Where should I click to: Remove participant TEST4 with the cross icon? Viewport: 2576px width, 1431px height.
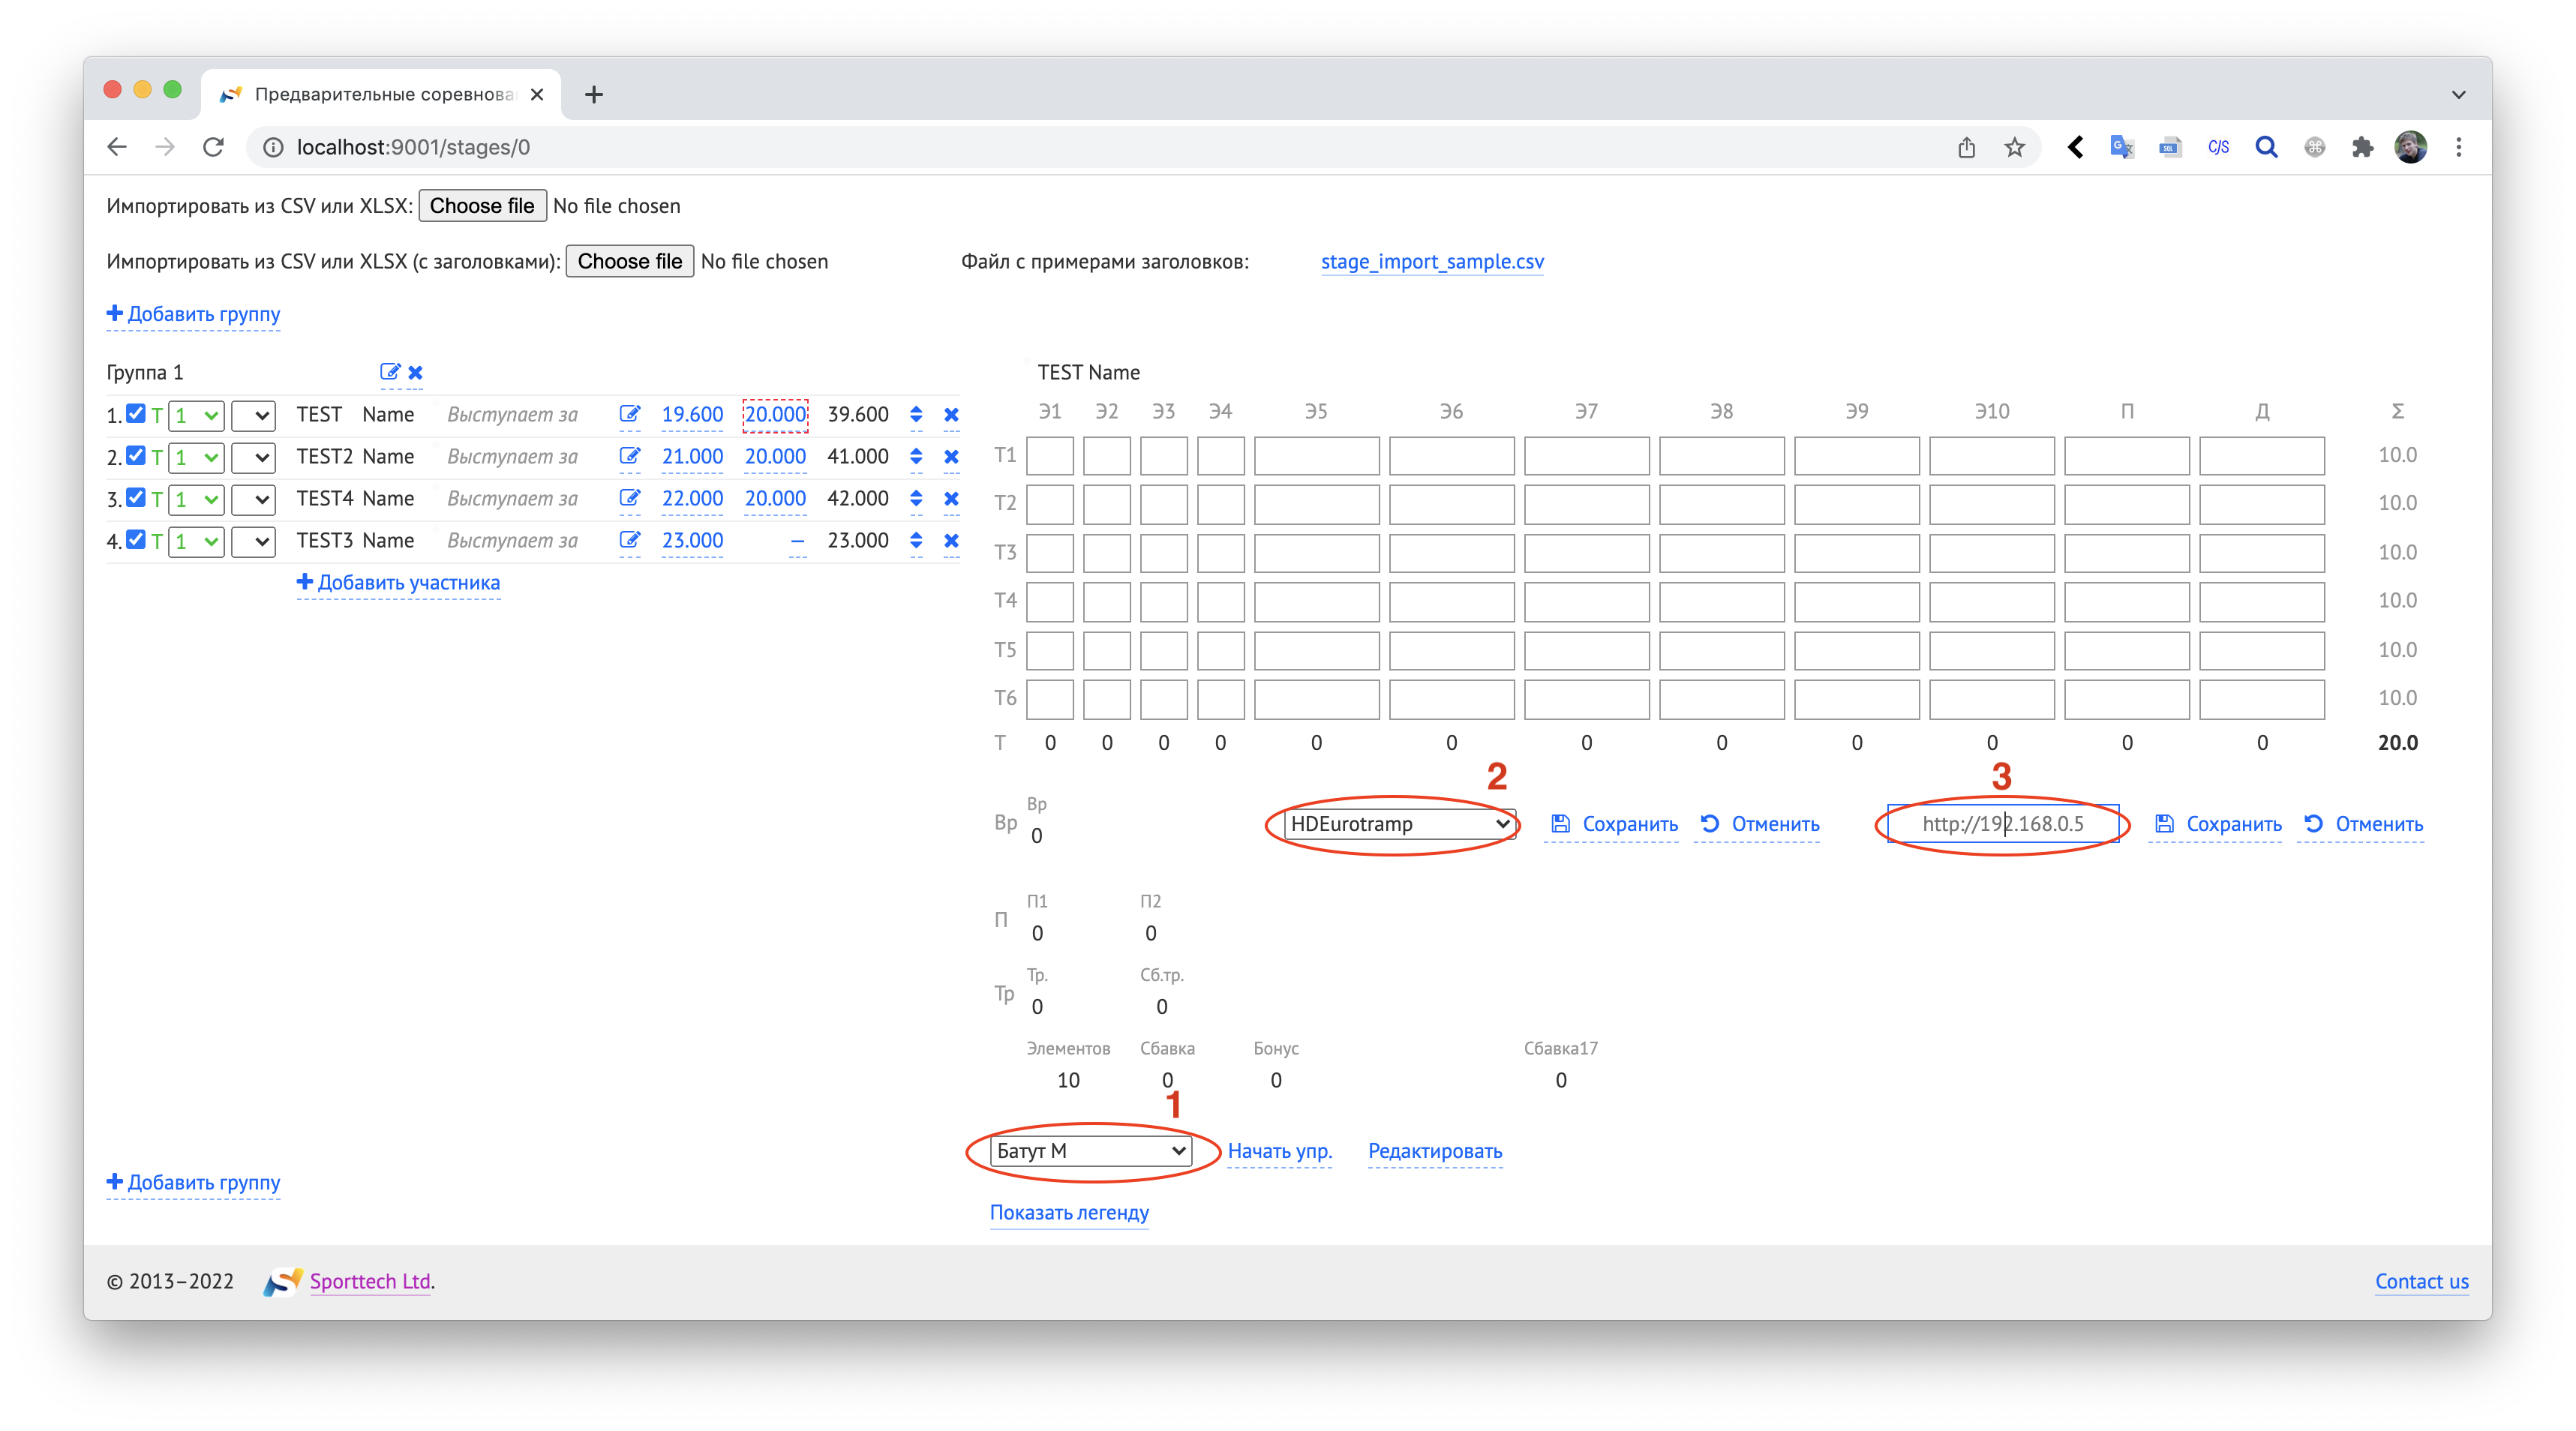951,499
